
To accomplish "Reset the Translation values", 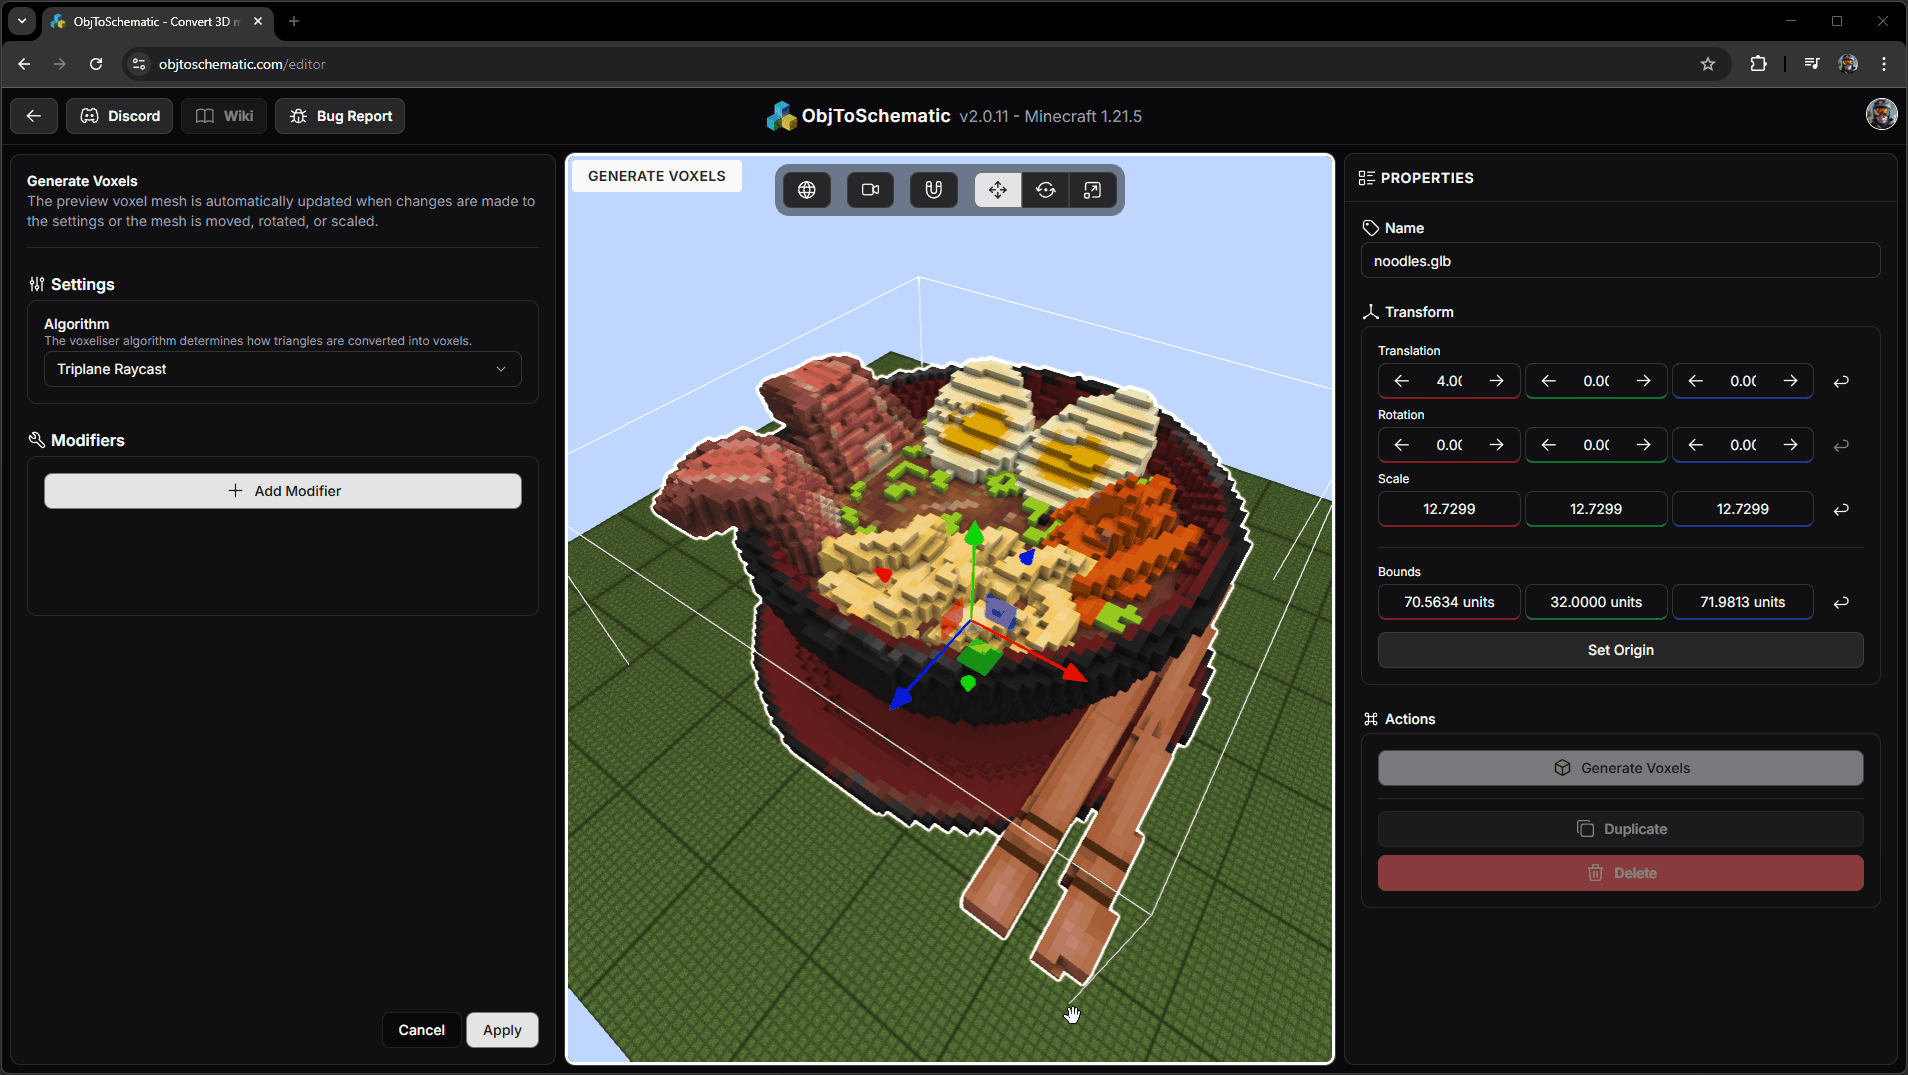I will pos(1841,381).
